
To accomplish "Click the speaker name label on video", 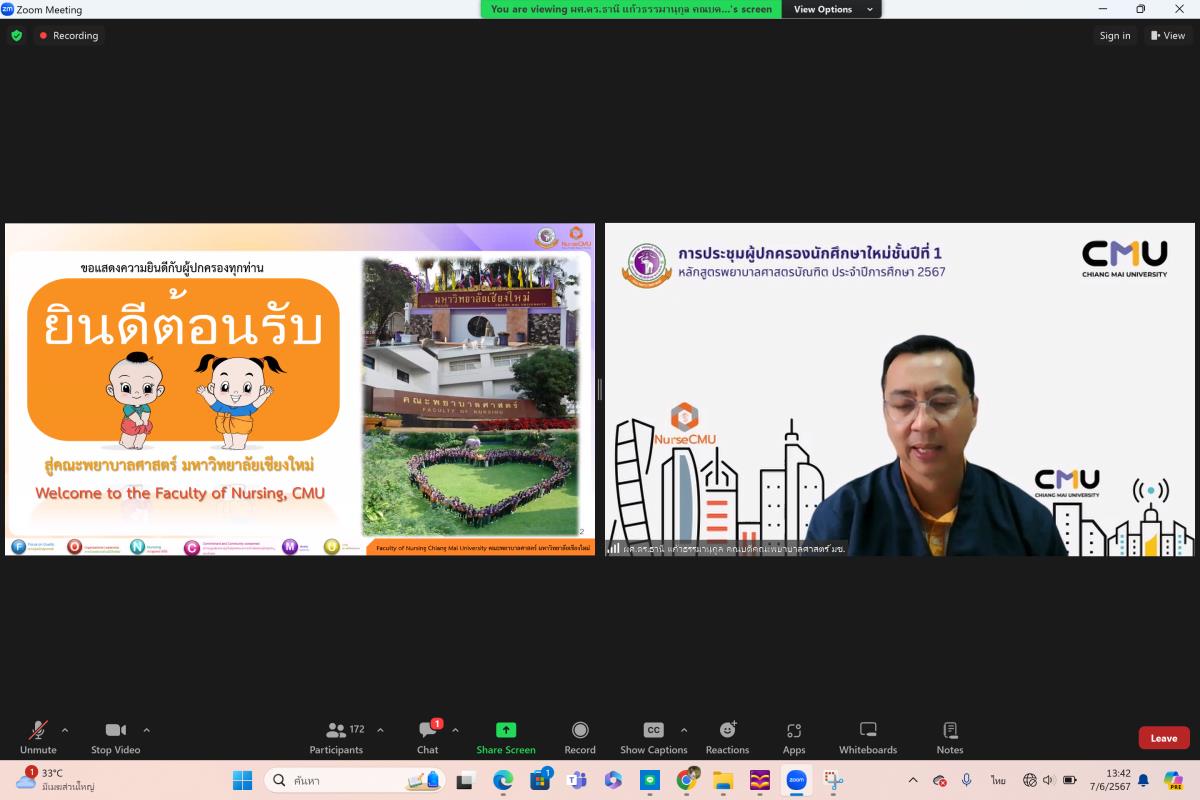I will click(727, 548).
